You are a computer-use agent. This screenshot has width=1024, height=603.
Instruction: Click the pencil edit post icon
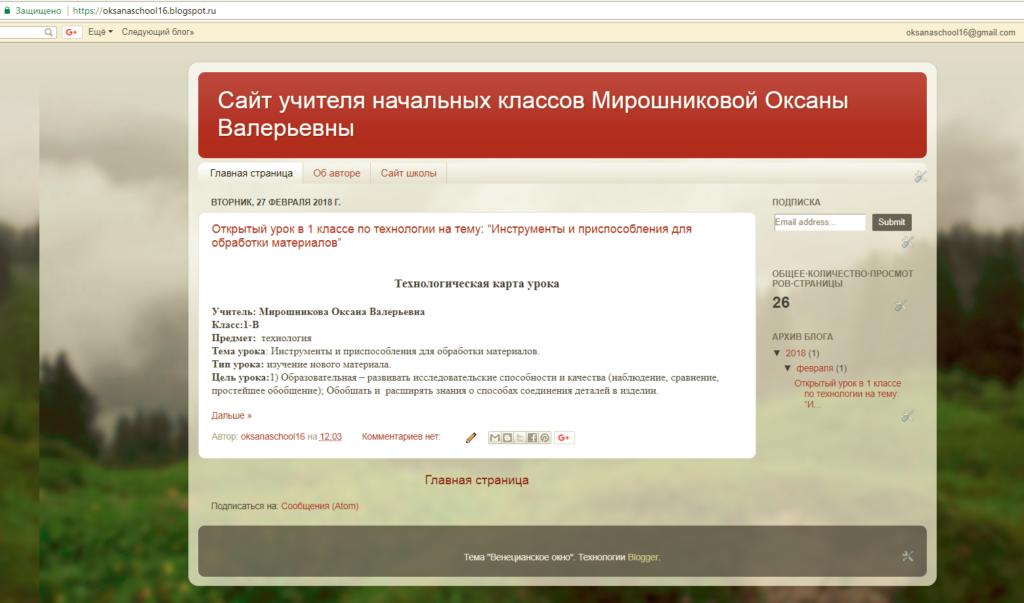(471, 438)
